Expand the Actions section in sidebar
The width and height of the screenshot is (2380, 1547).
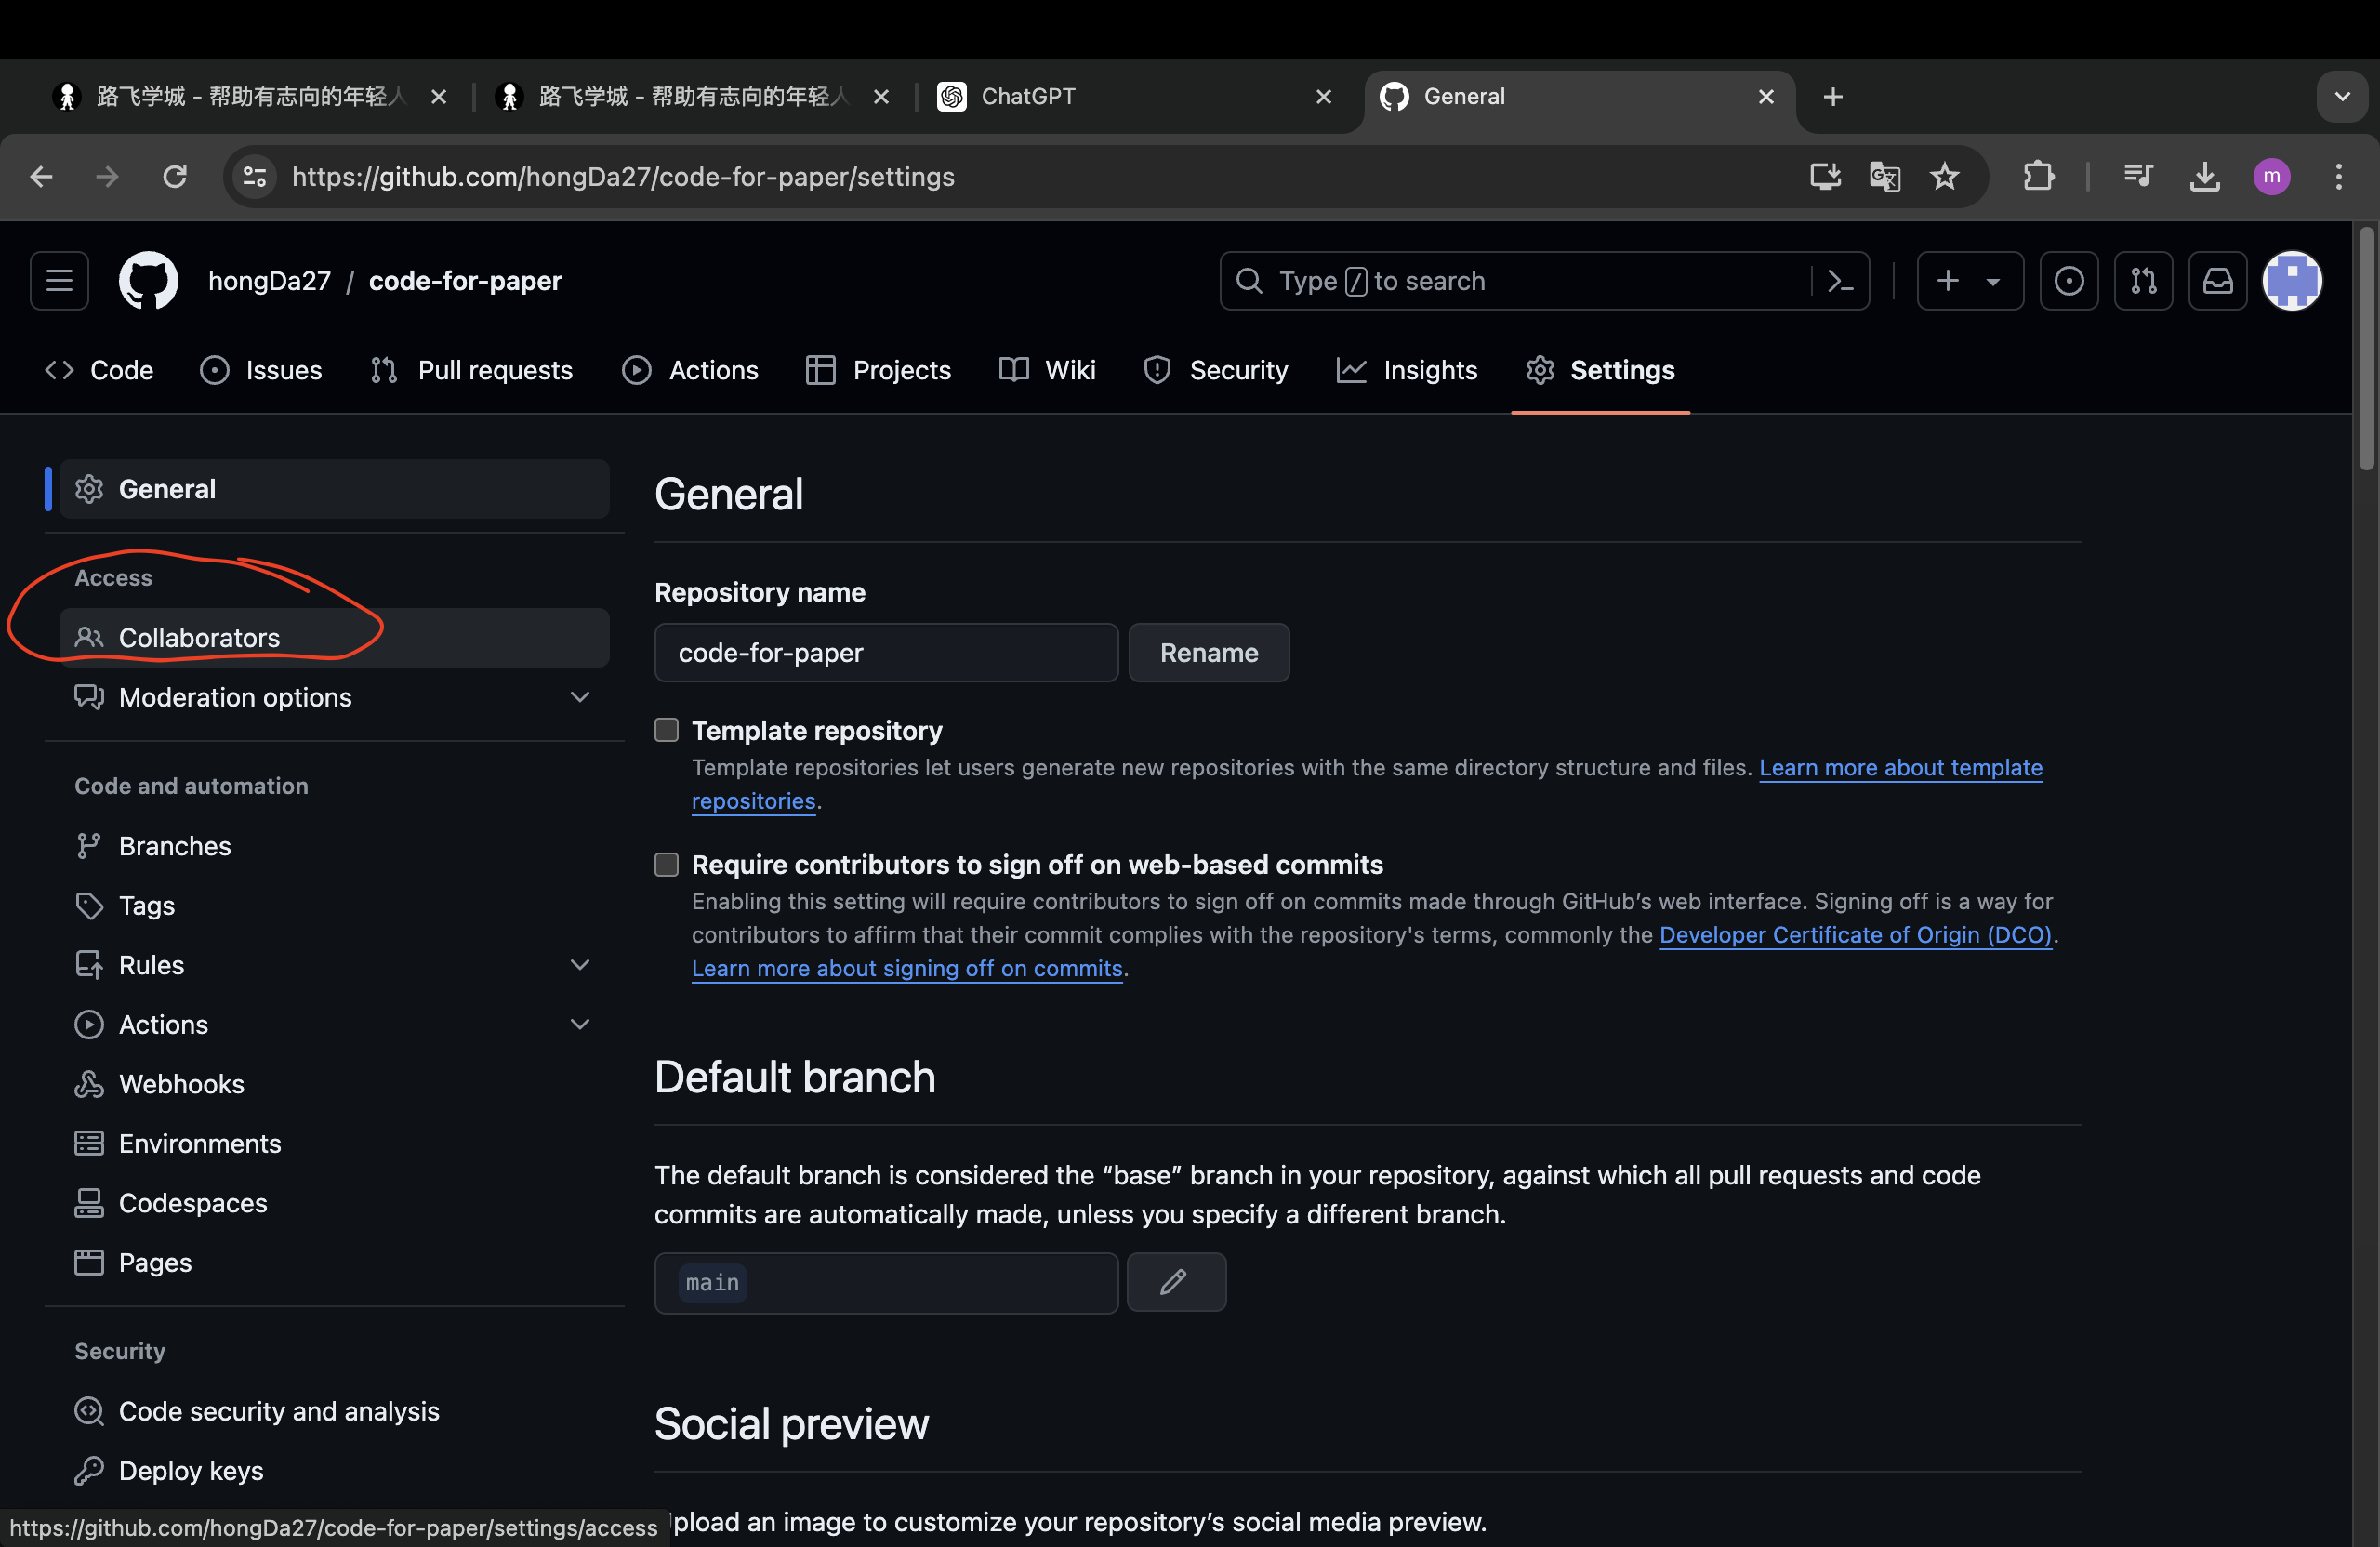tap(334, 1024)
